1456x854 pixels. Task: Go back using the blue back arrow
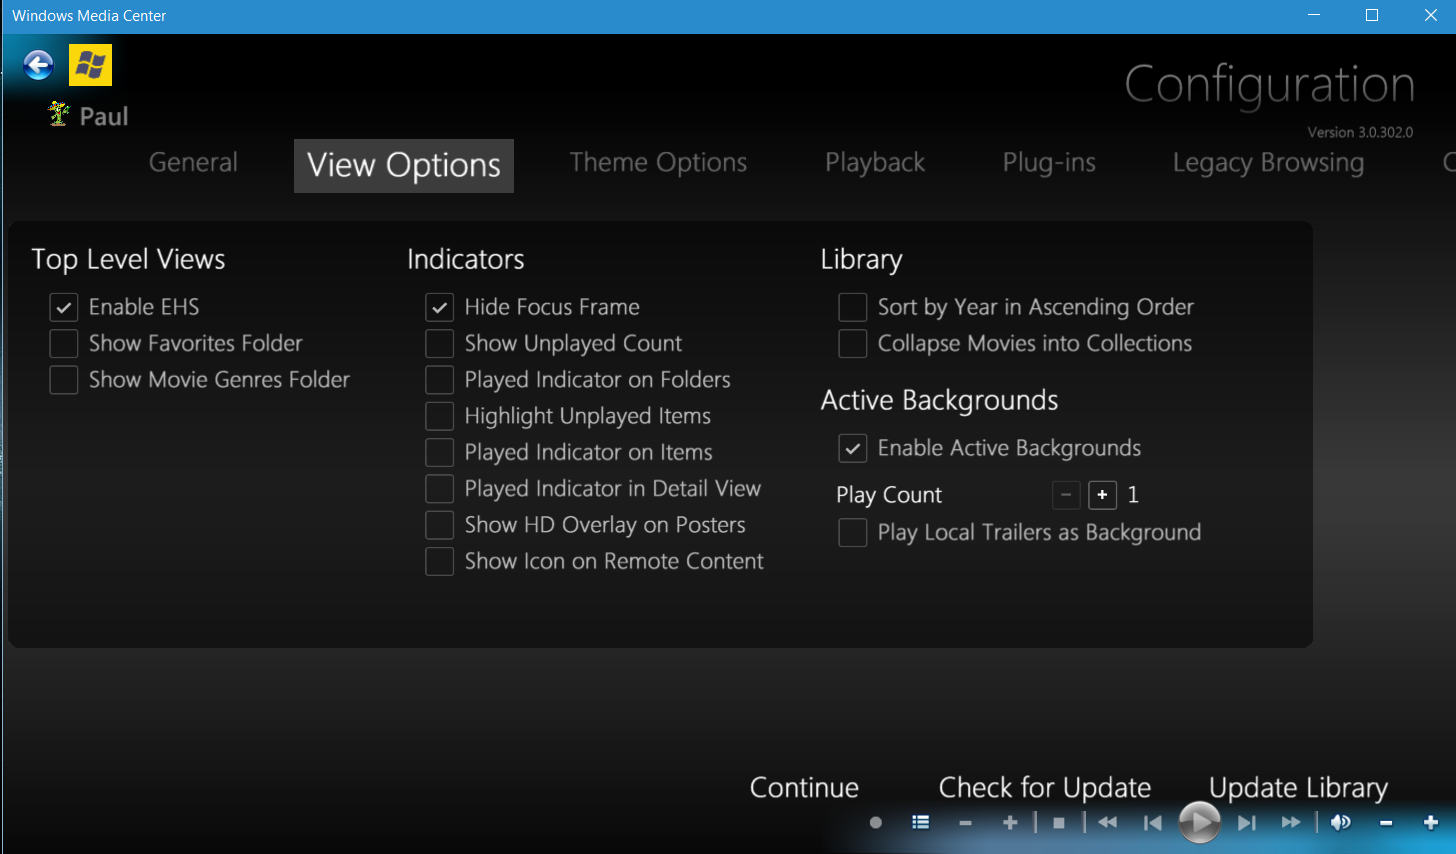tap(37, 64)
